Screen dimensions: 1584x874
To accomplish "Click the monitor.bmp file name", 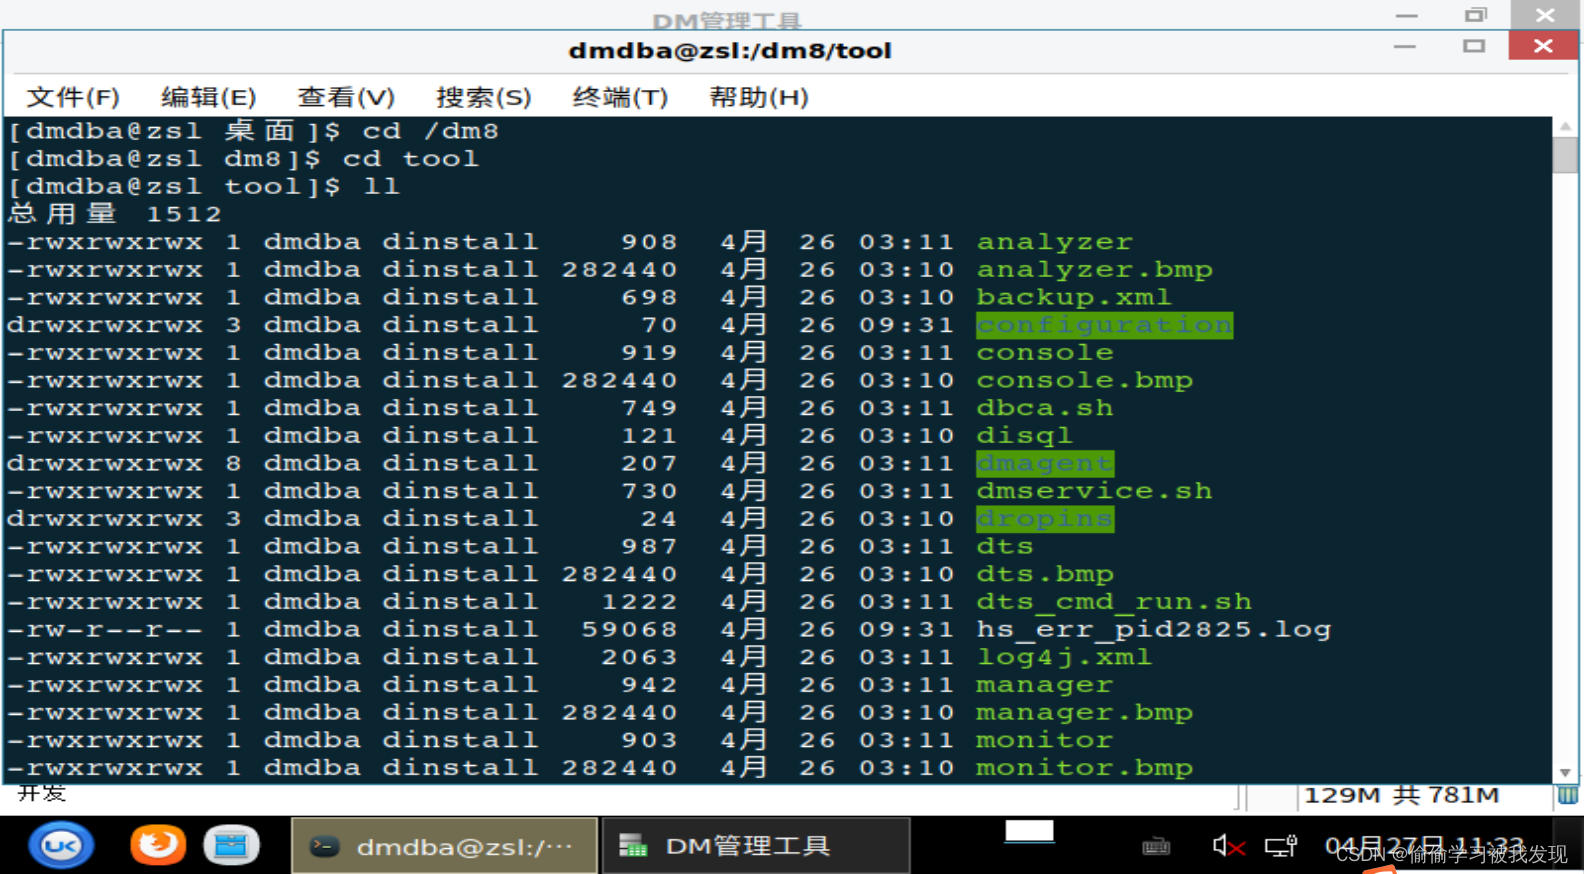I will [x=1084, y=768].
